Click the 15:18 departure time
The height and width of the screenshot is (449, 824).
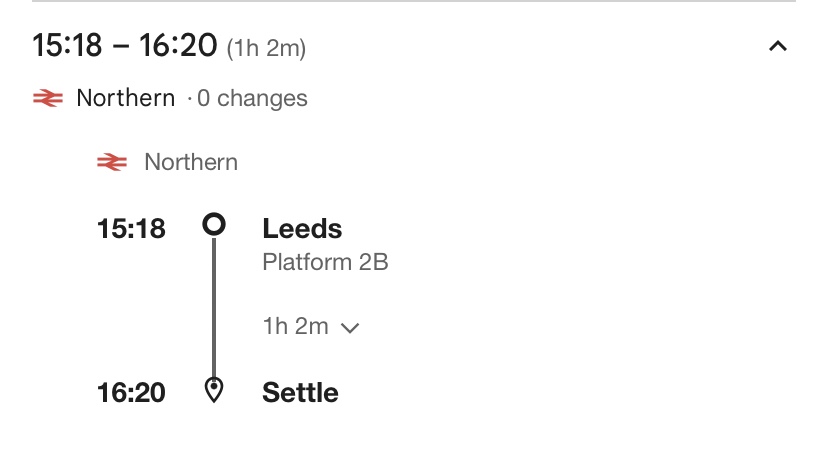click(x=131, y=229)
